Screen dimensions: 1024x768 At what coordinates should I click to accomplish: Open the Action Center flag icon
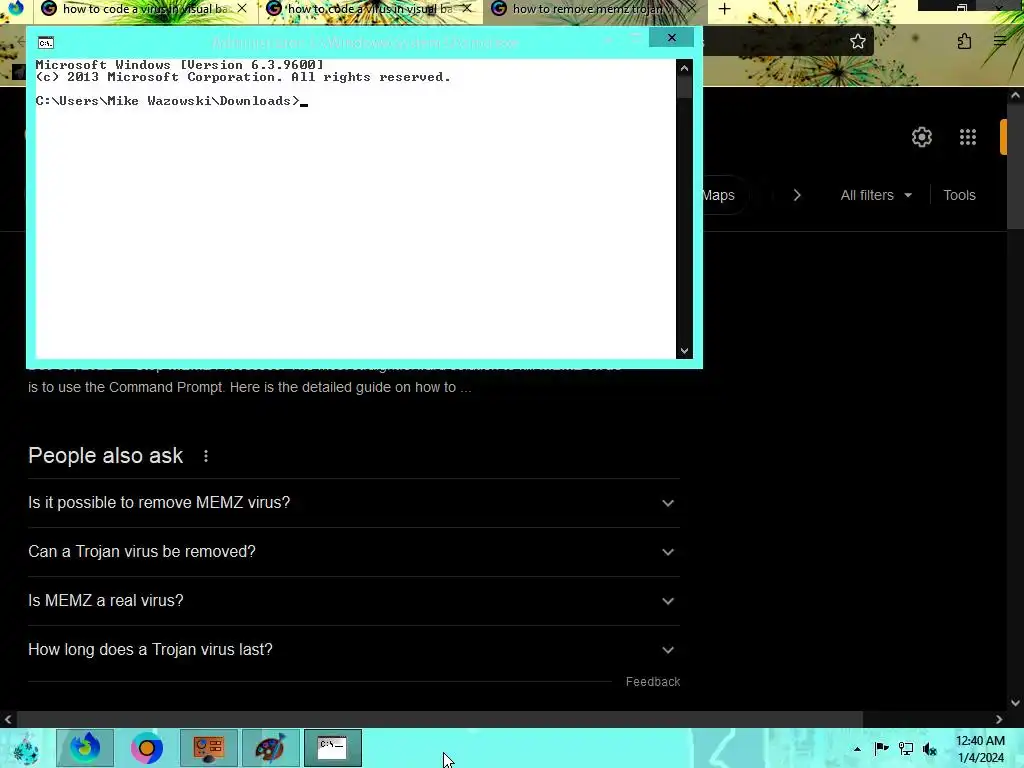(x=881, y=748)
